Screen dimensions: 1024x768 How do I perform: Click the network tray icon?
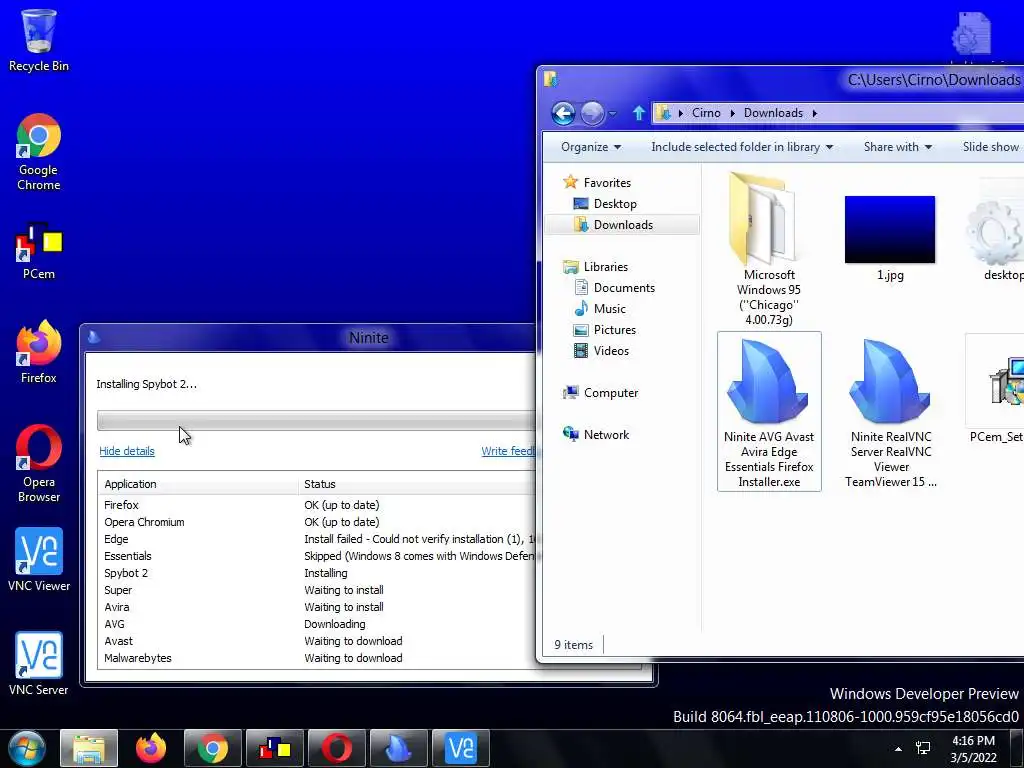923,749
